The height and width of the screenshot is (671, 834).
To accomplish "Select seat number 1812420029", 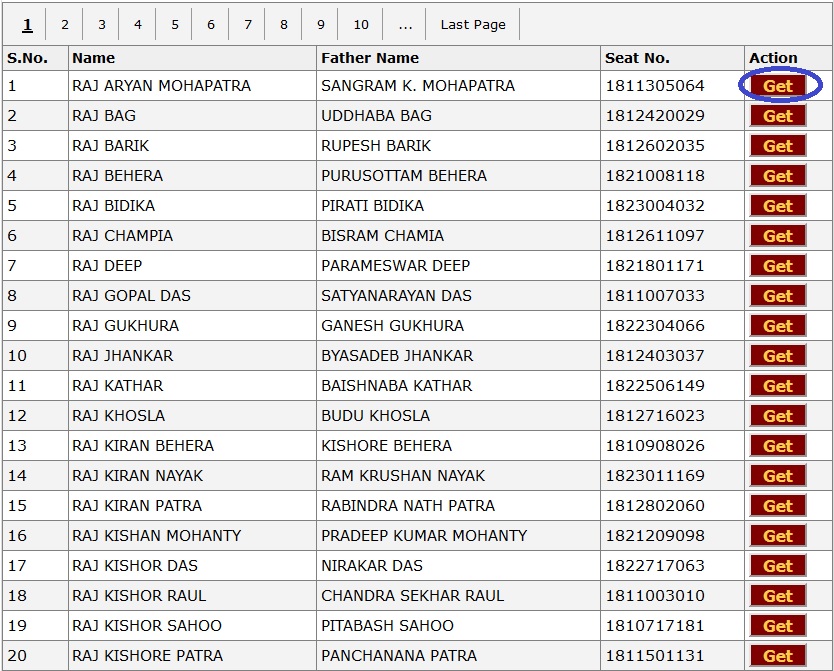I will (655, 115).
